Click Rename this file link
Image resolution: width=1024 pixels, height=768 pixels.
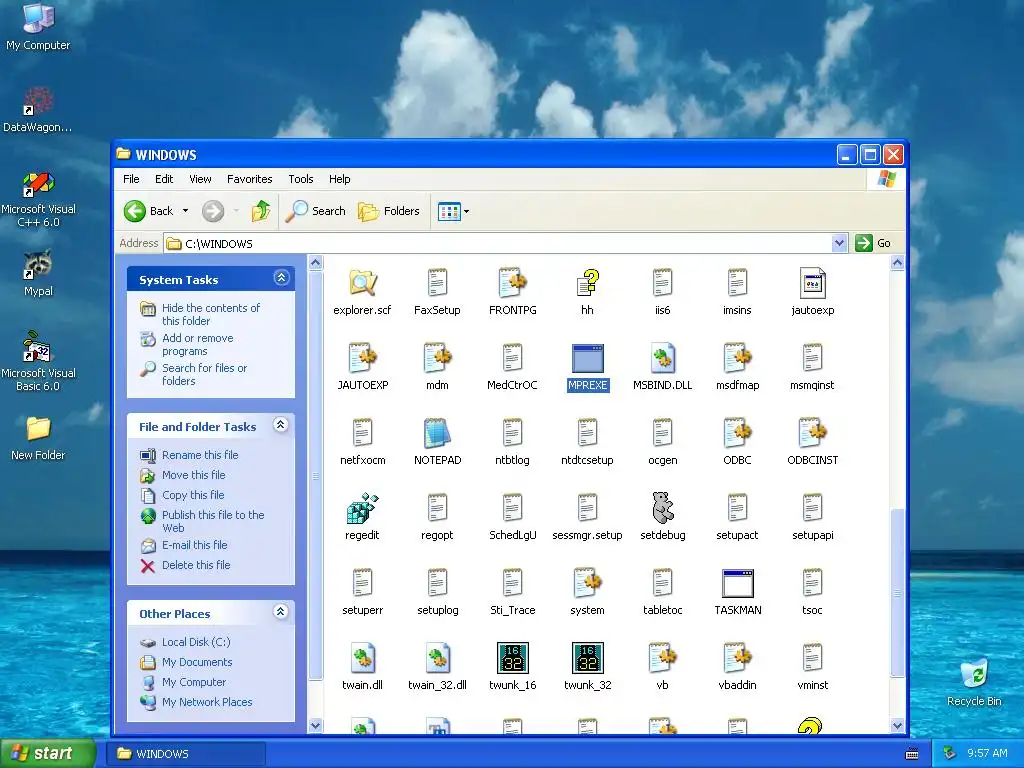tap(200, 455)
